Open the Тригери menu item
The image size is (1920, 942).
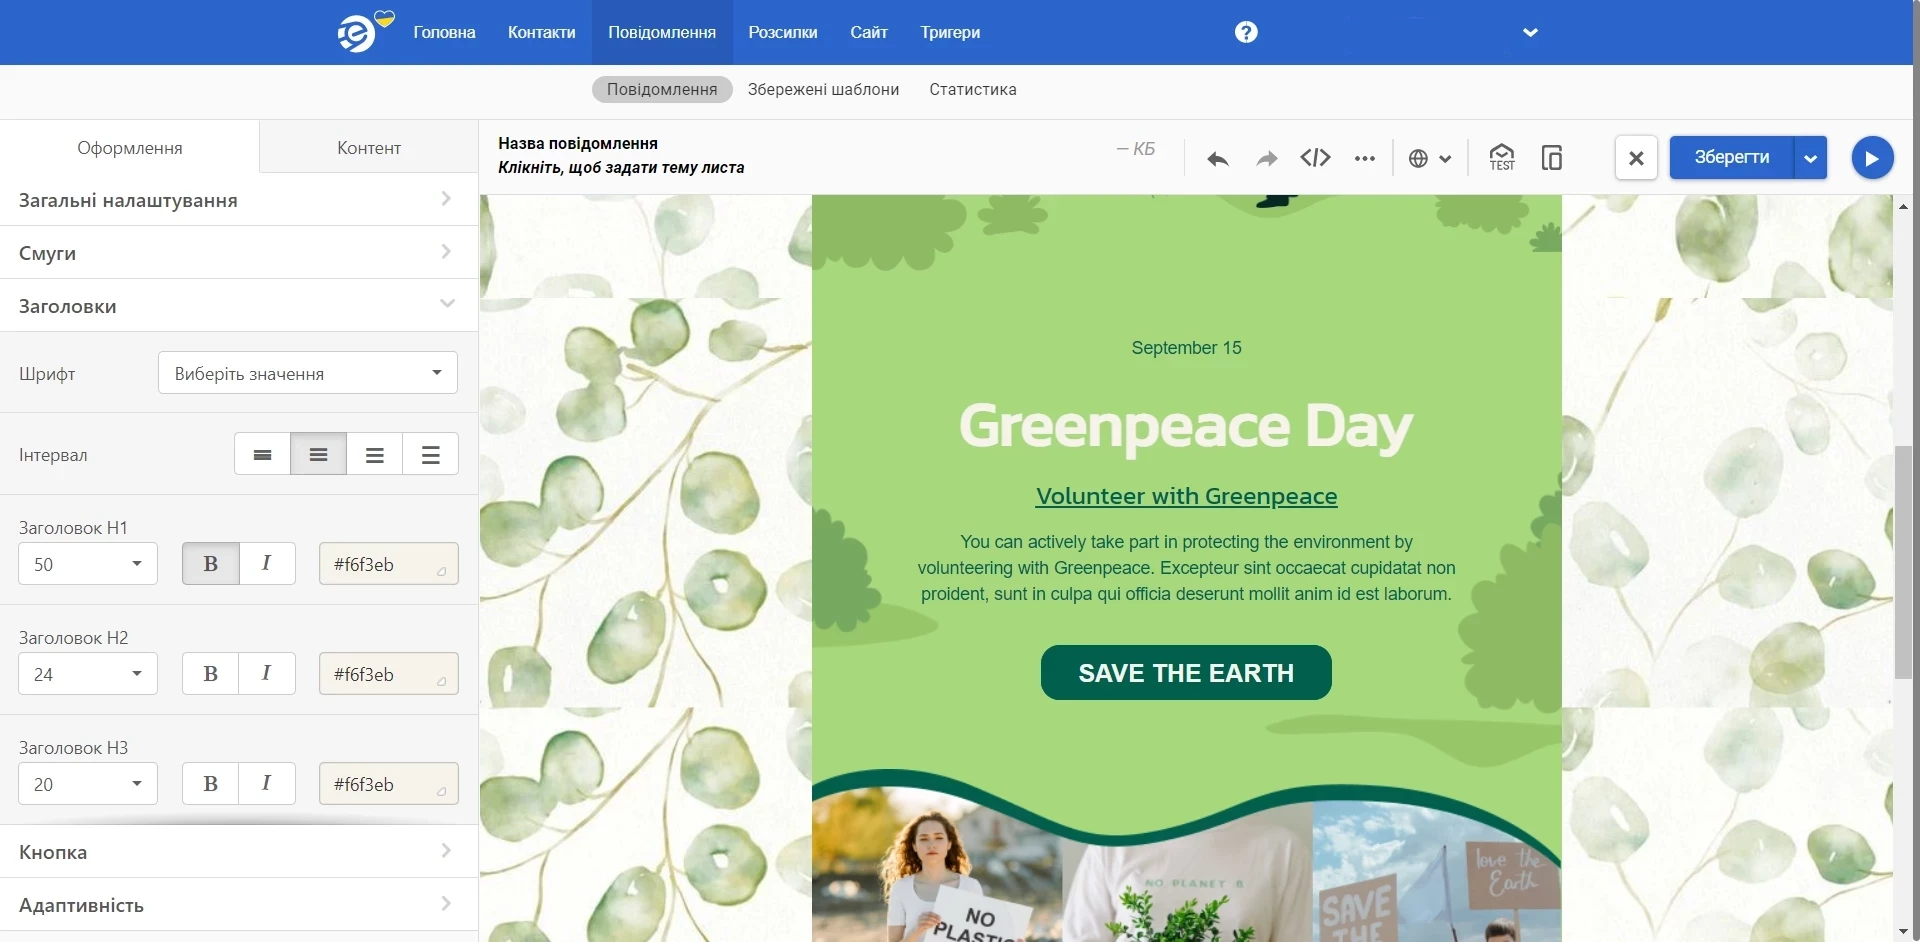(x=950, y=32)
